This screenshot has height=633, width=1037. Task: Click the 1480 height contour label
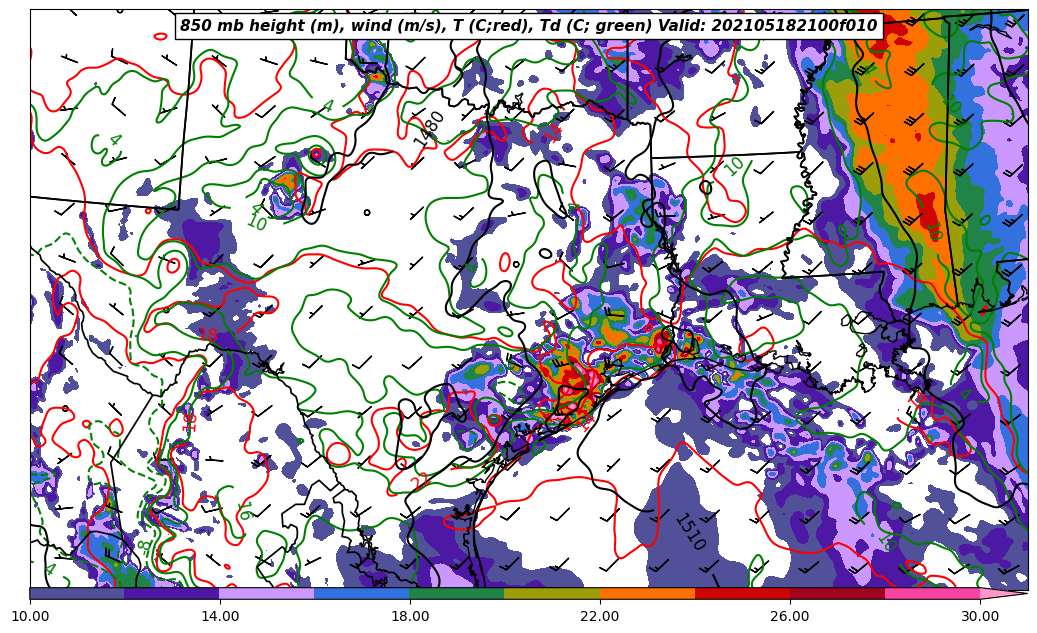tap(430, 129)
